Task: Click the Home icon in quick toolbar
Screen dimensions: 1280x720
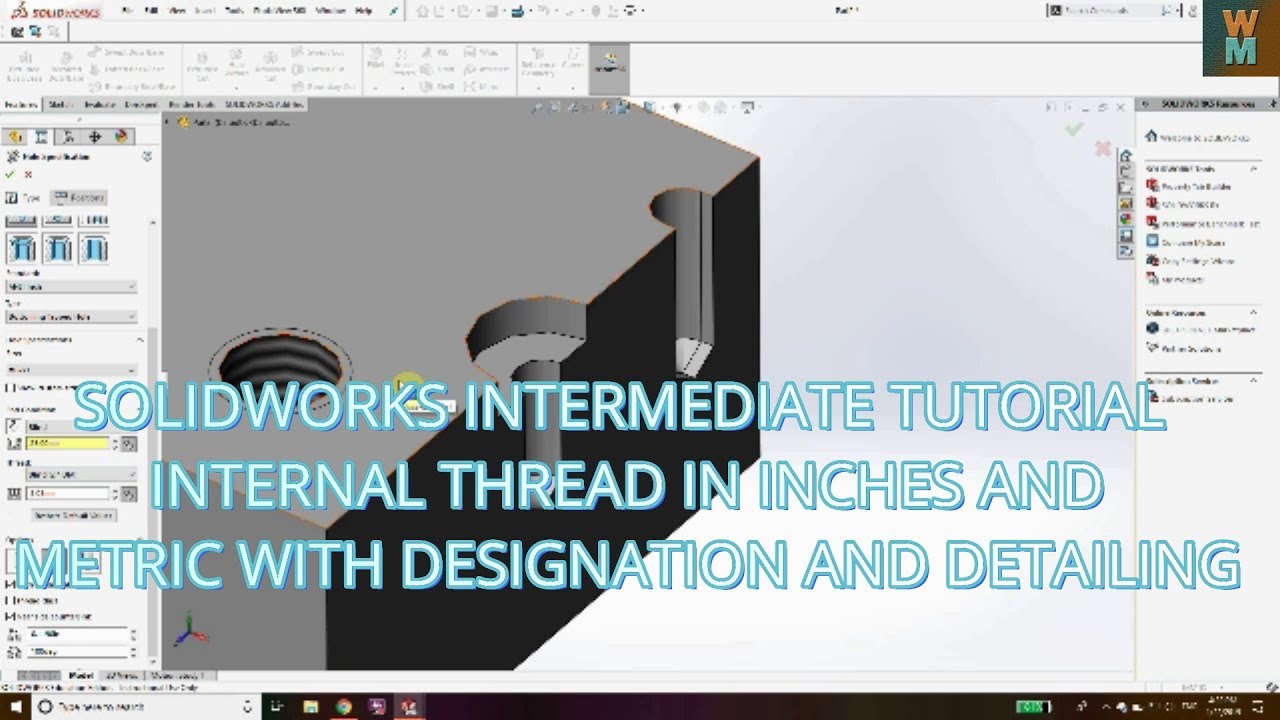Action: [x=424, y=11]
